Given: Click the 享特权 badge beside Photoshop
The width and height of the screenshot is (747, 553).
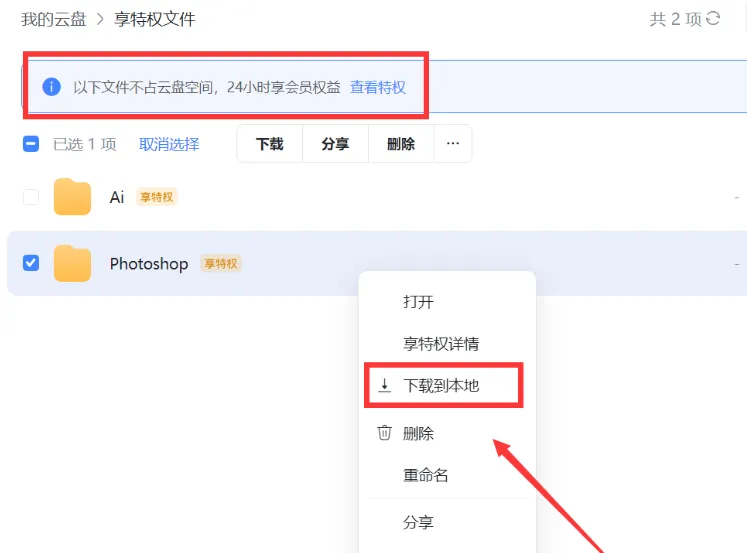Looking at the screenshot, I should pyautogui.click(x=221, y=263).
